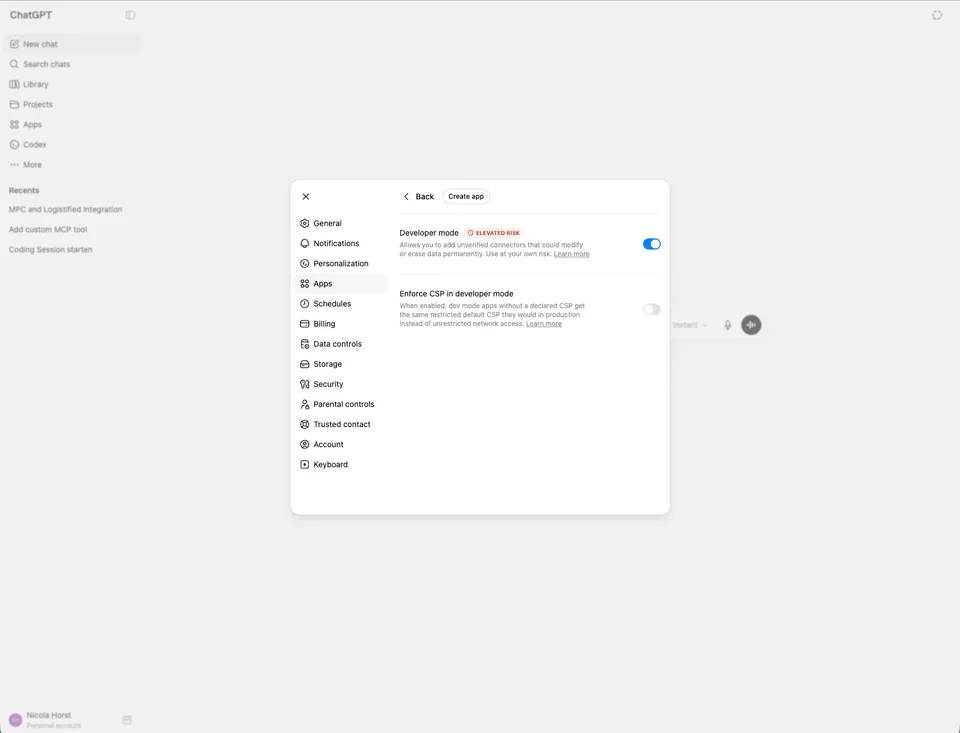This screenshot has width=960, height=733.
Task: Select Enforce CSP in developer mode heading
Action: tap(457, 294)
